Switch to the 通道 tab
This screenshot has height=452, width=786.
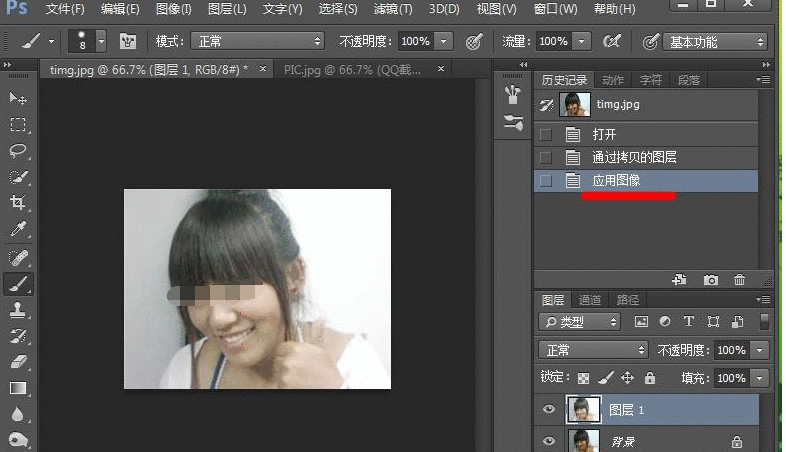click(590, 300)
